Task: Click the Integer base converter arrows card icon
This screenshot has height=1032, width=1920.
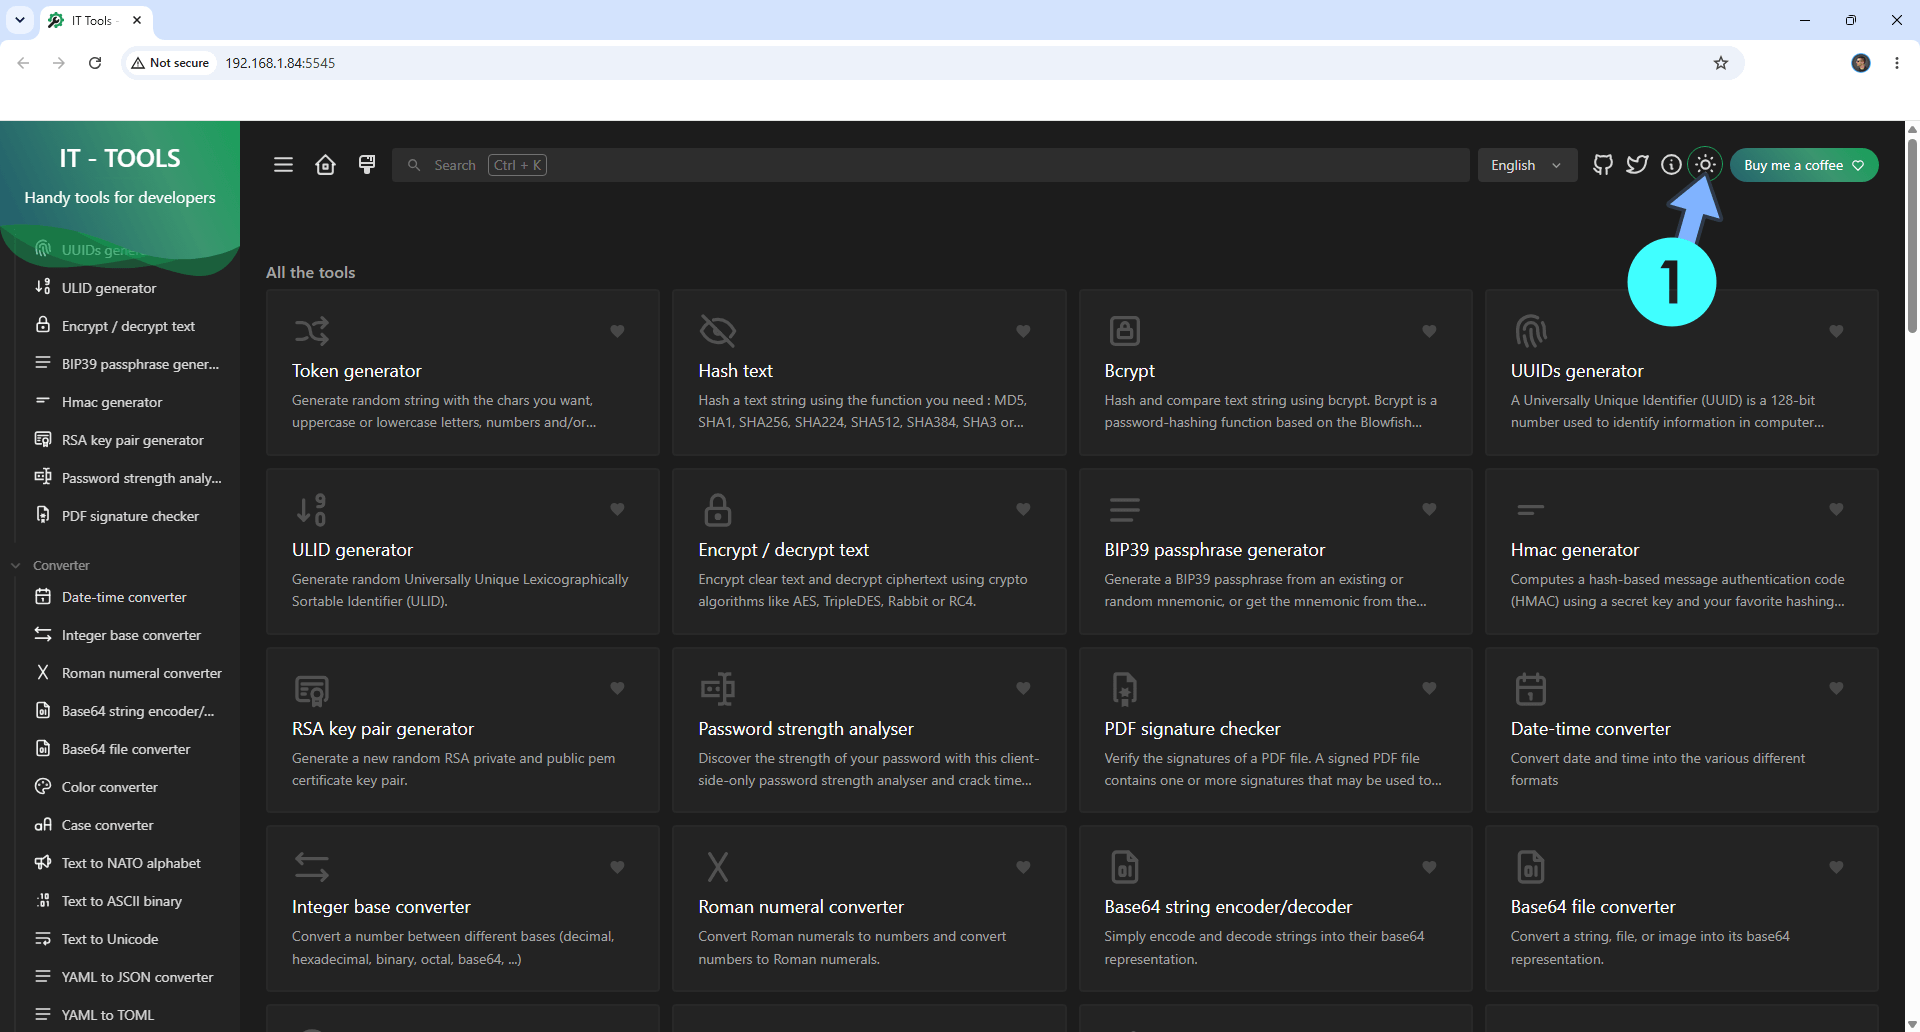Action: tap(311, 867)
